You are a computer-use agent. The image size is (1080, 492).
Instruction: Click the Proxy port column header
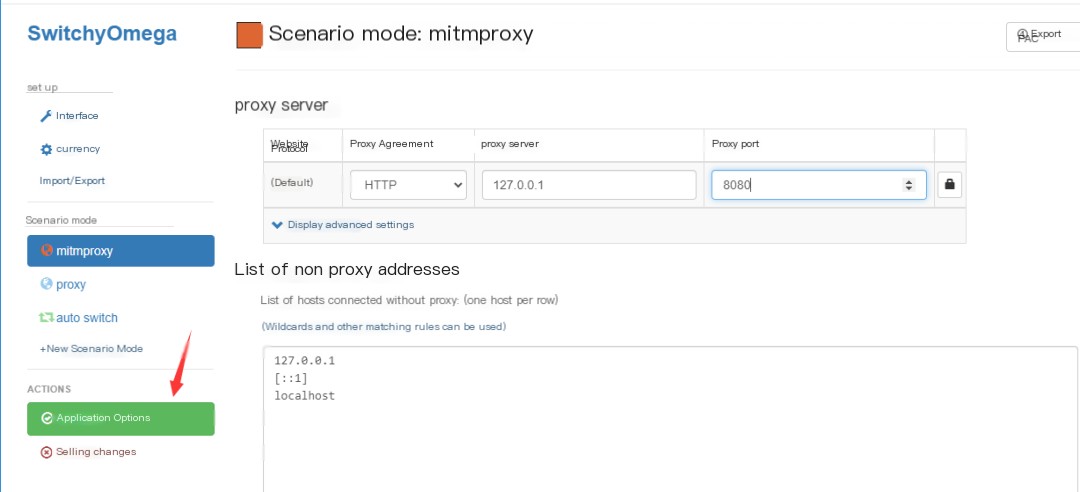click(736, 144)
